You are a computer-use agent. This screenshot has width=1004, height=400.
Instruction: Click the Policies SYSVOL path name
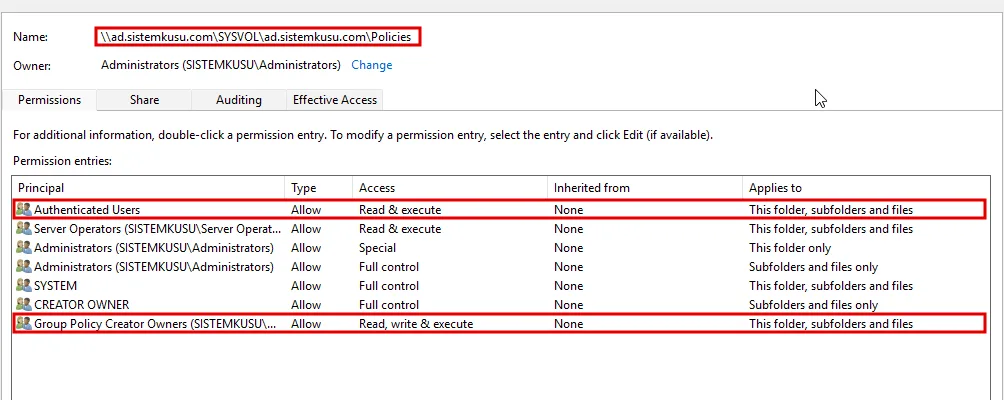(256, 37)
